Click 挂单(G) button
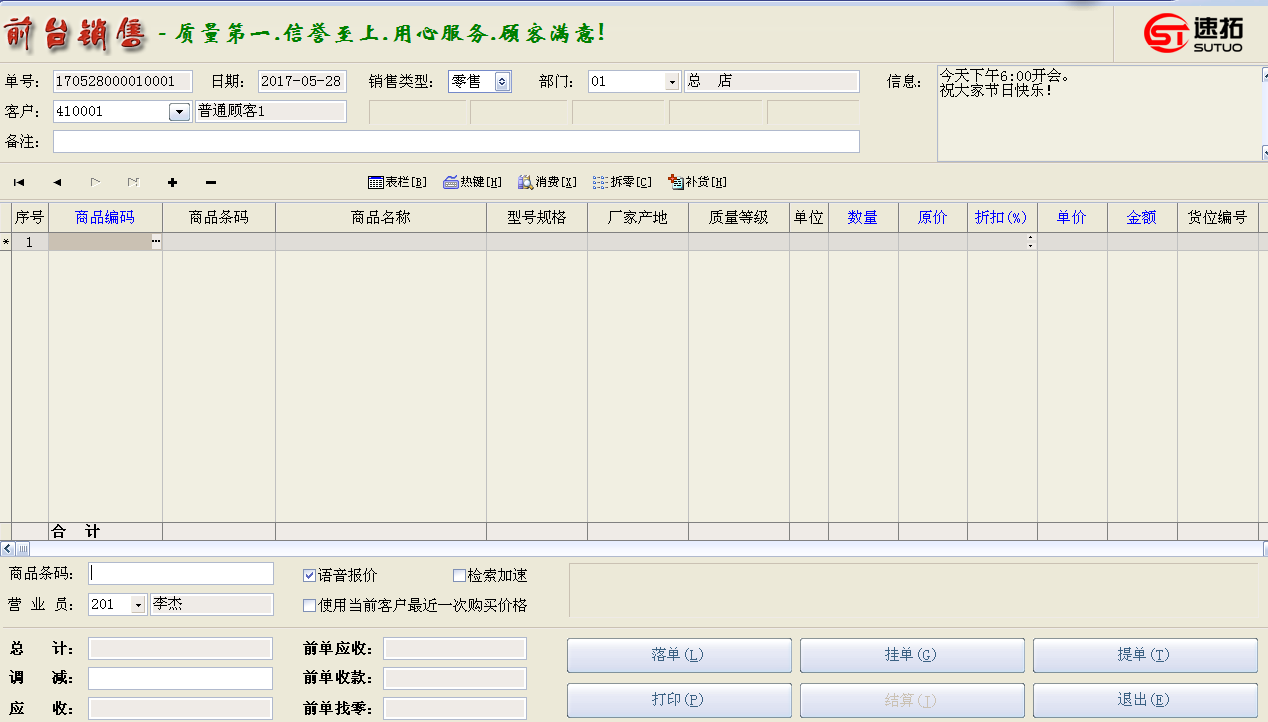 (912, 655)
